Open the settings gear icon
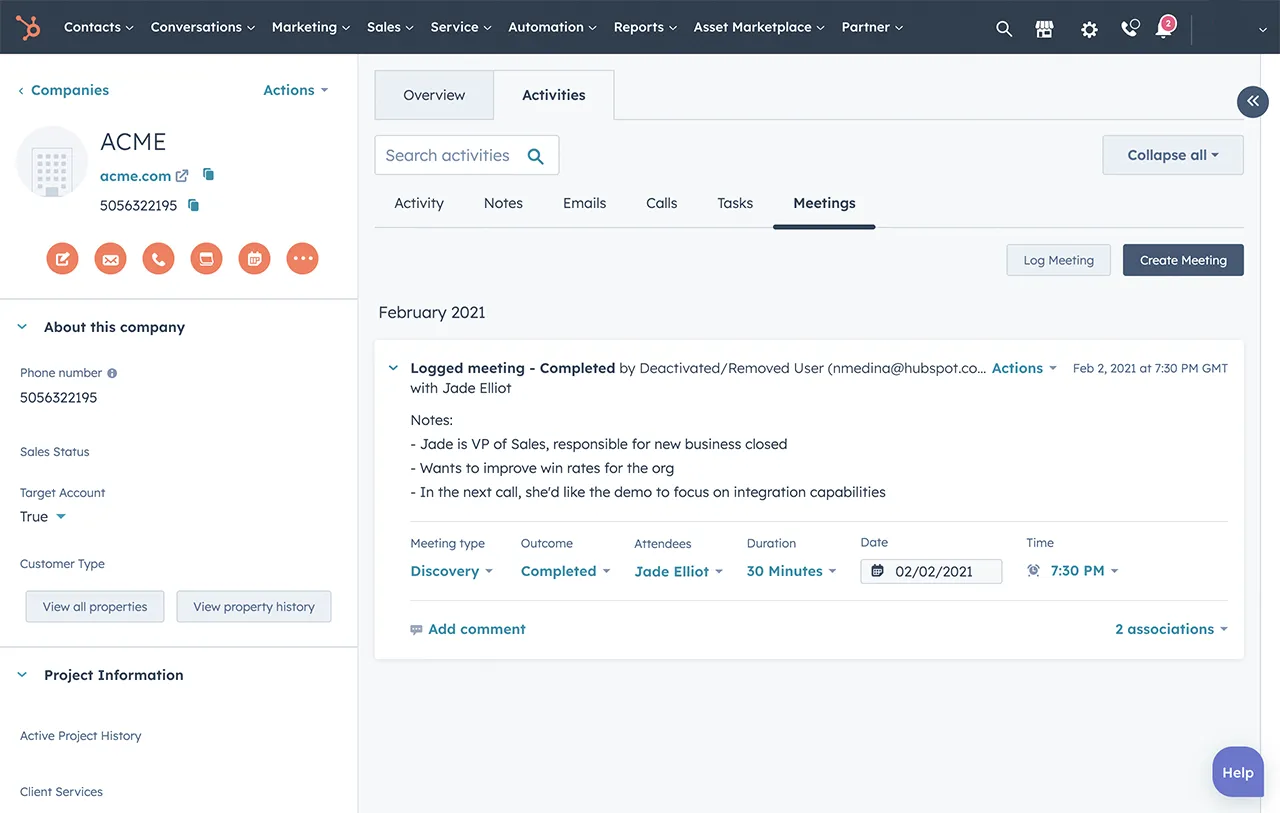The width and height of the screenshot is (1280, 813). [x=1089, y=29]
